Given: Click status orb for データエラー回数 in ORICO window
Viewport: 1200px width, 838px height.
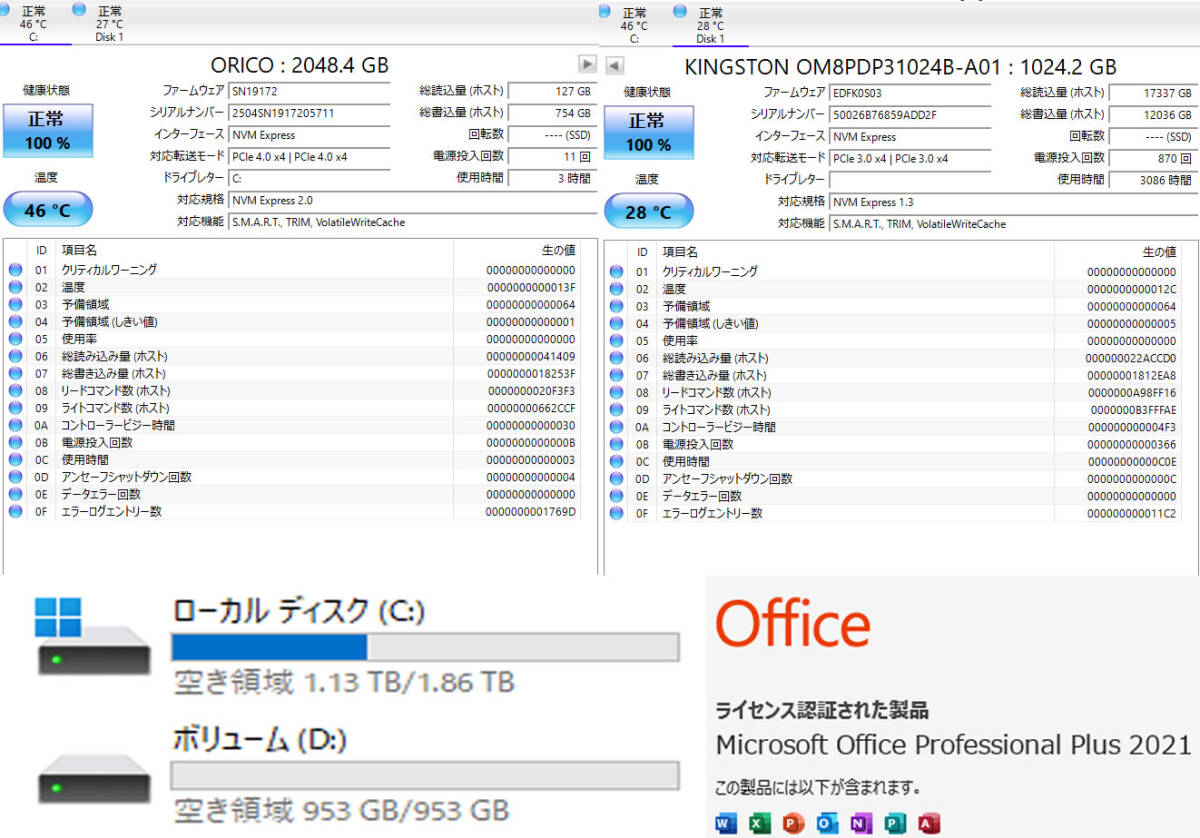Looking at the screenshot, I should 15,494.
